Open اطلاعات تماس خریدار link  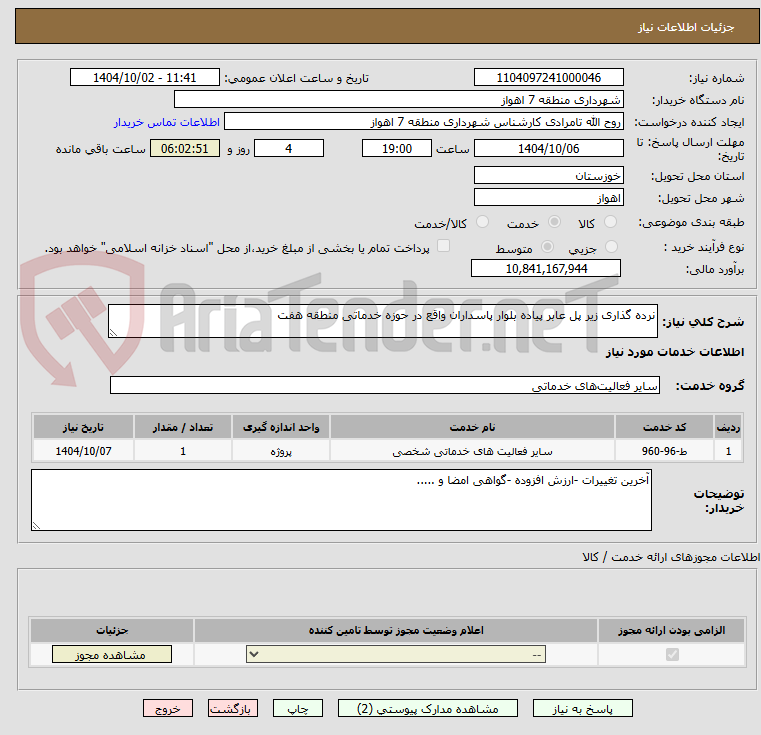coord(166,122)
